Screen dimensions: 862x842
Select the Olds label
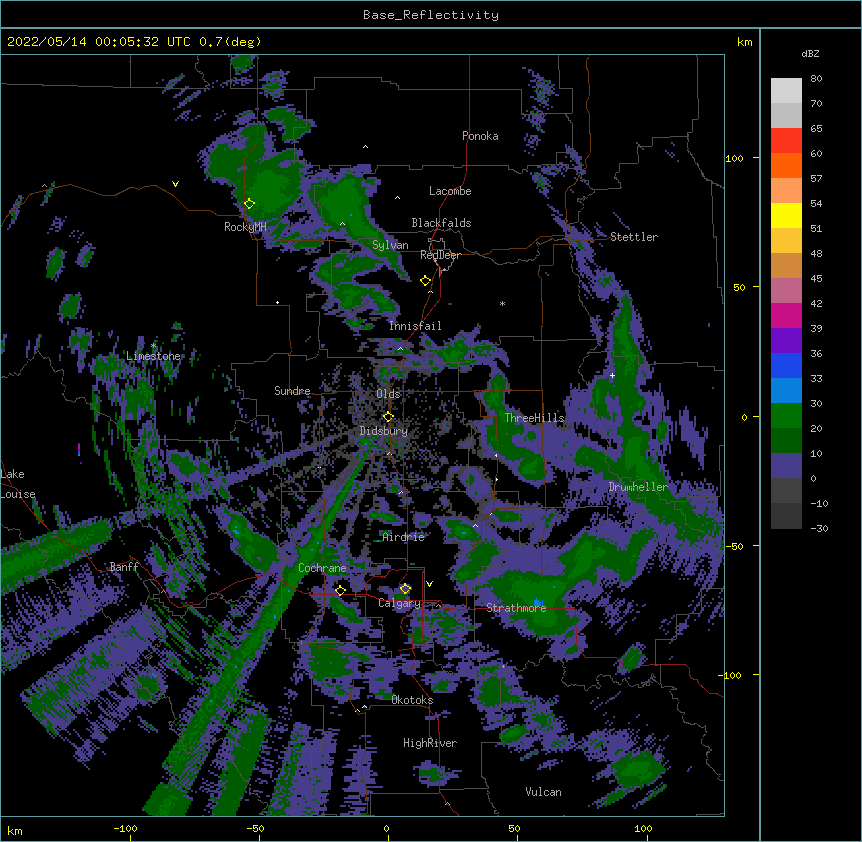[x=388, y=394]
